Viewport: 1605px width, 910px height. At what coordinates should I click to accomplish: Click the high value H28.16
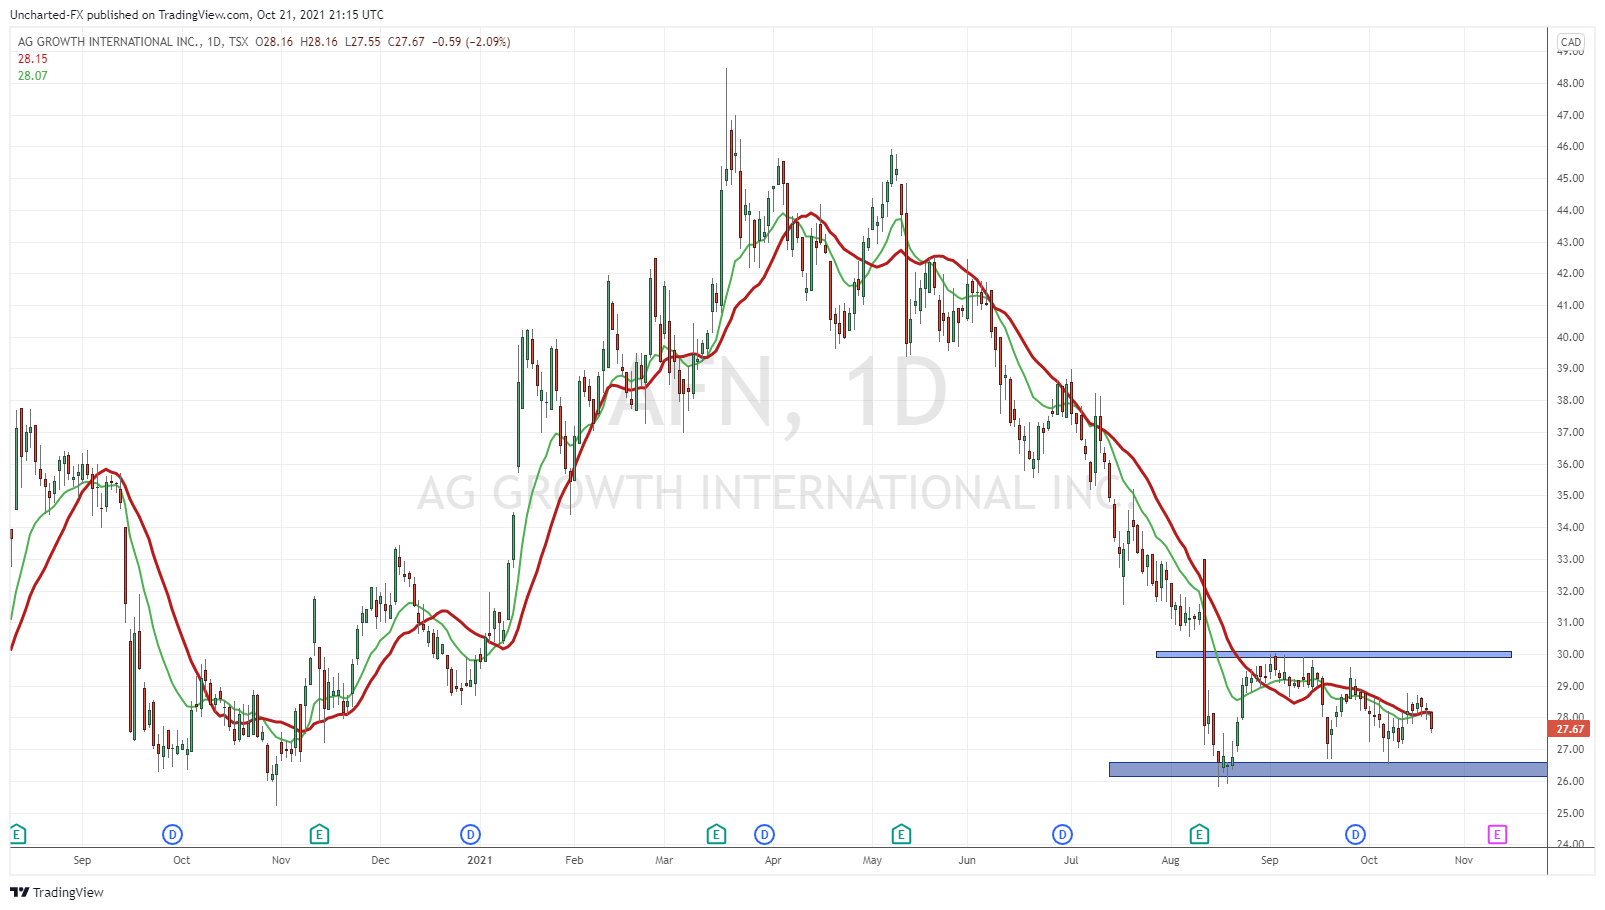319,42
